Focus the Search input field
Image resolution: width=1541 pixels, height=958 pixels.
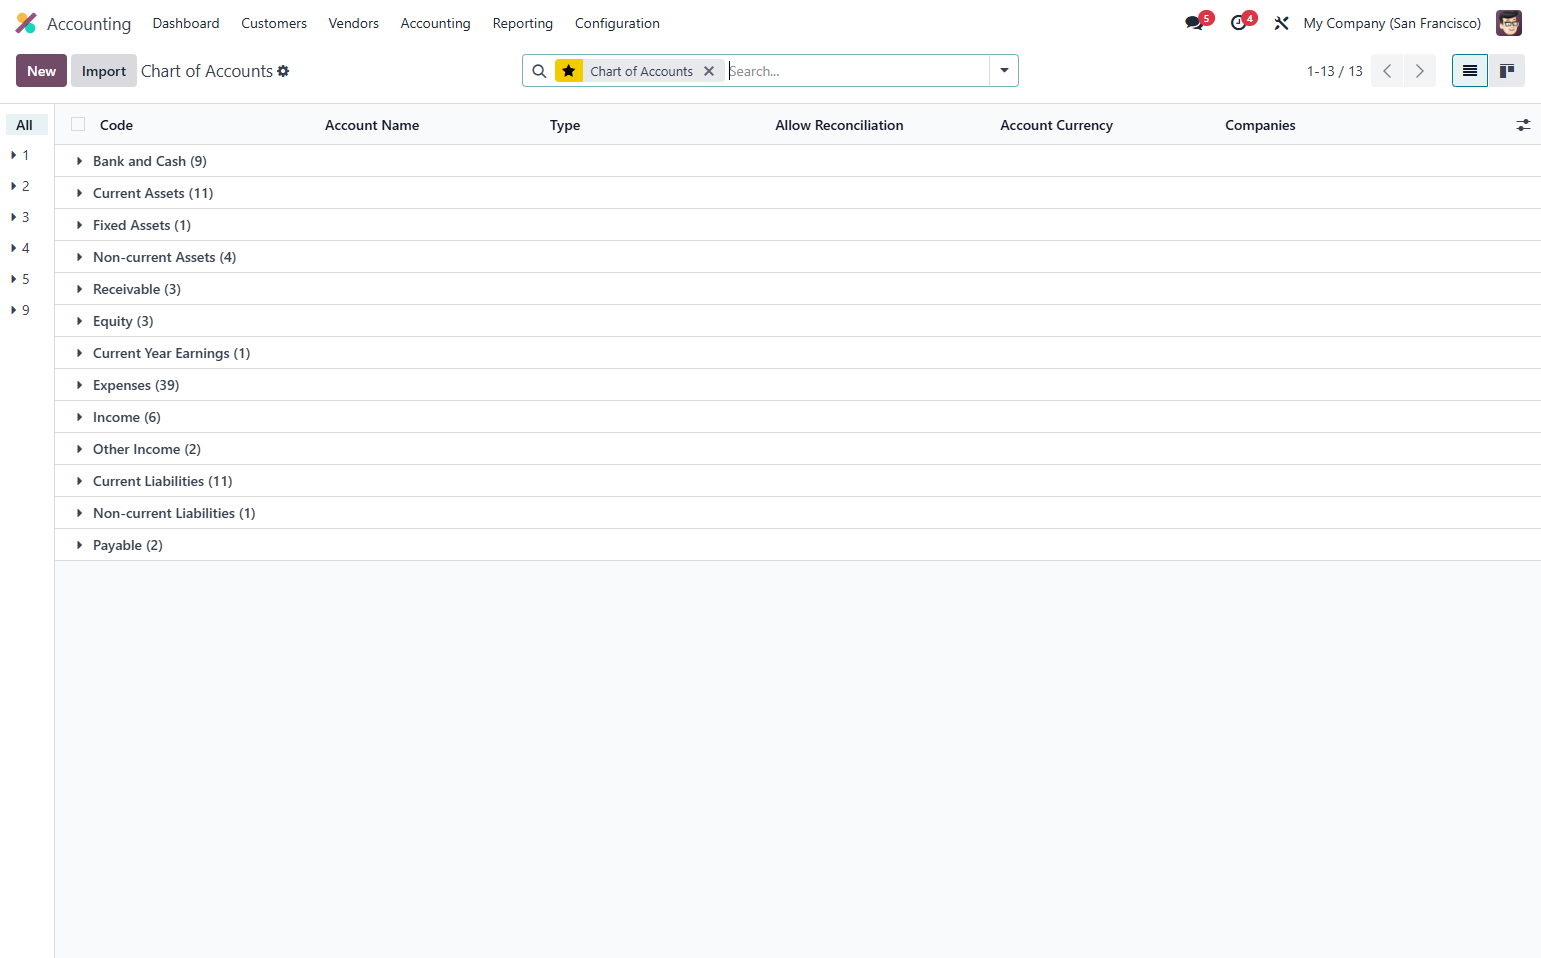tap(856, 71)
